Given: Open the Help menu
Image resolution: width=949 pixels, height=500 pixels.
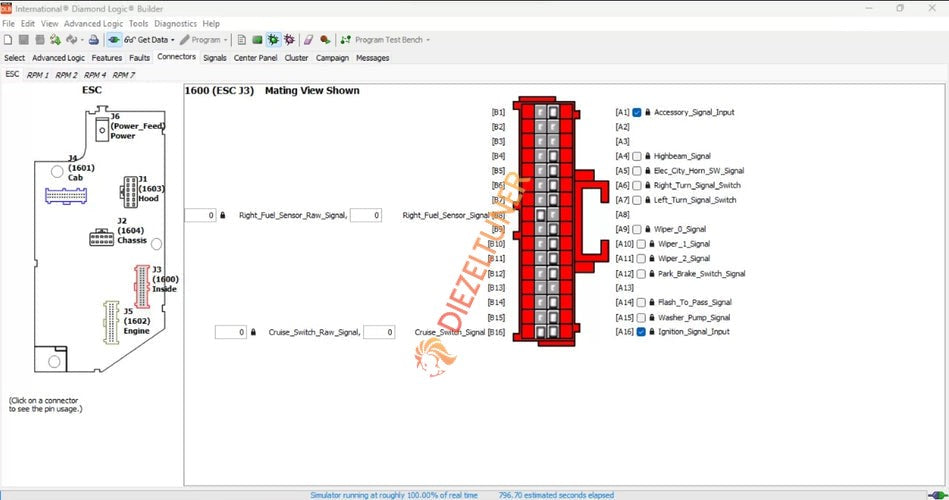Looking at the screenshot, I should click(x=211, y=24).
